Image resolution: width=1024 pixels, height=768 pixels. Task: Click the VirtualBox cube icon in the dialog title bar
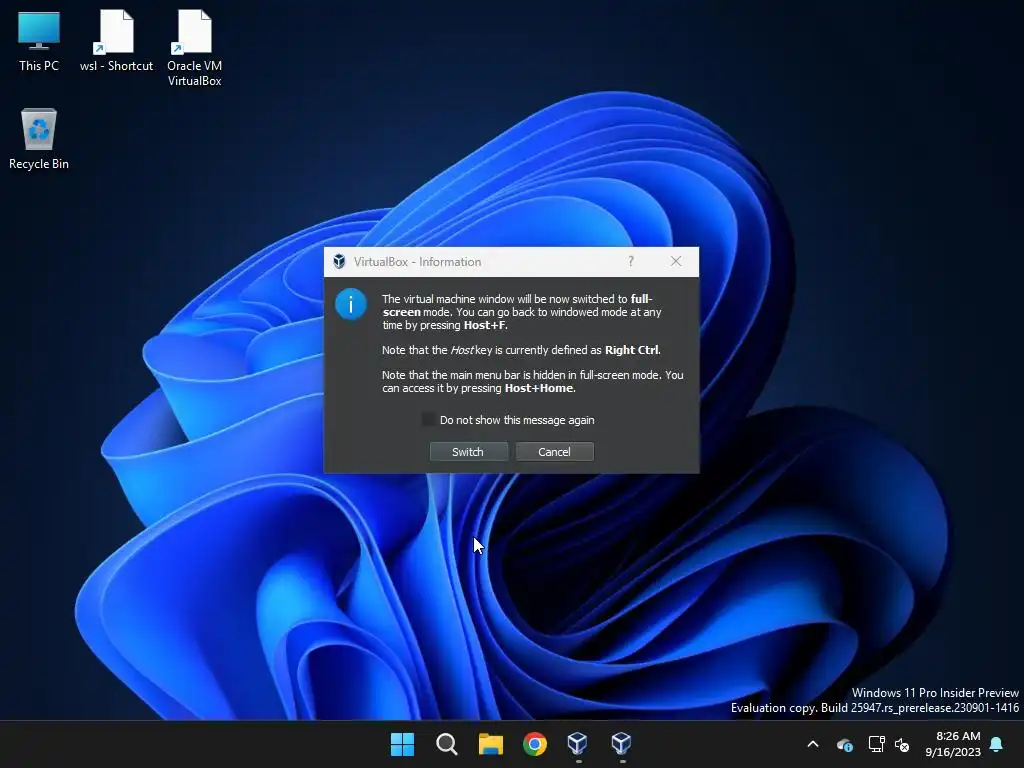click(x=339, y=261)
